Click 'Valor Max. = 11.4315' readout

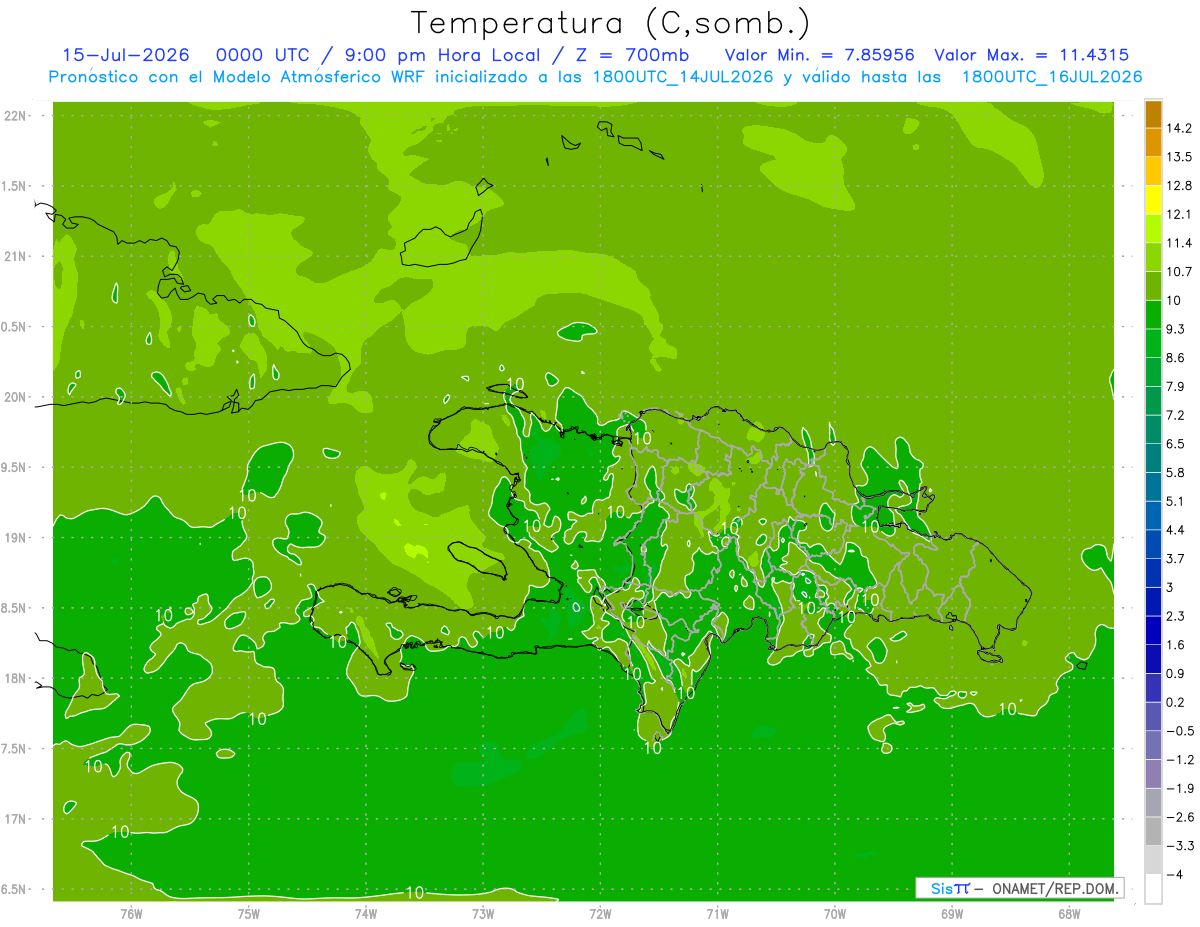1032,55
